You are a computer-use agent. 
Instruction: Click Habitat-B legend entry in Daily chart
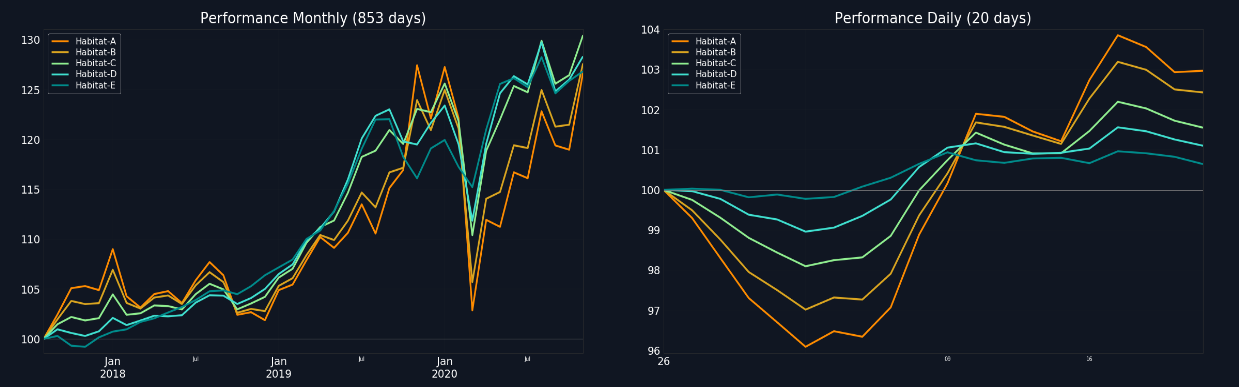tap(703, 52)
